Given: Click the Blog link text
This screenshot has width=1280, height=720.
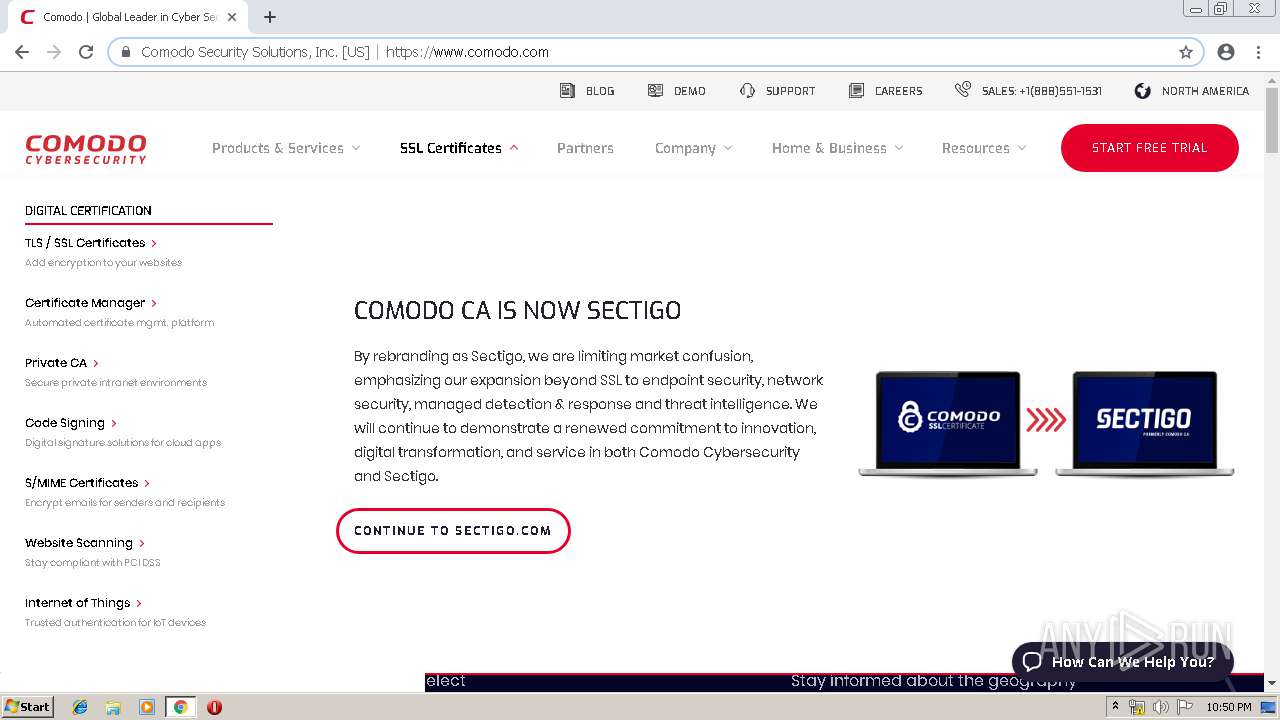Looking at the screenshot, I should click(x=600, y=91).
